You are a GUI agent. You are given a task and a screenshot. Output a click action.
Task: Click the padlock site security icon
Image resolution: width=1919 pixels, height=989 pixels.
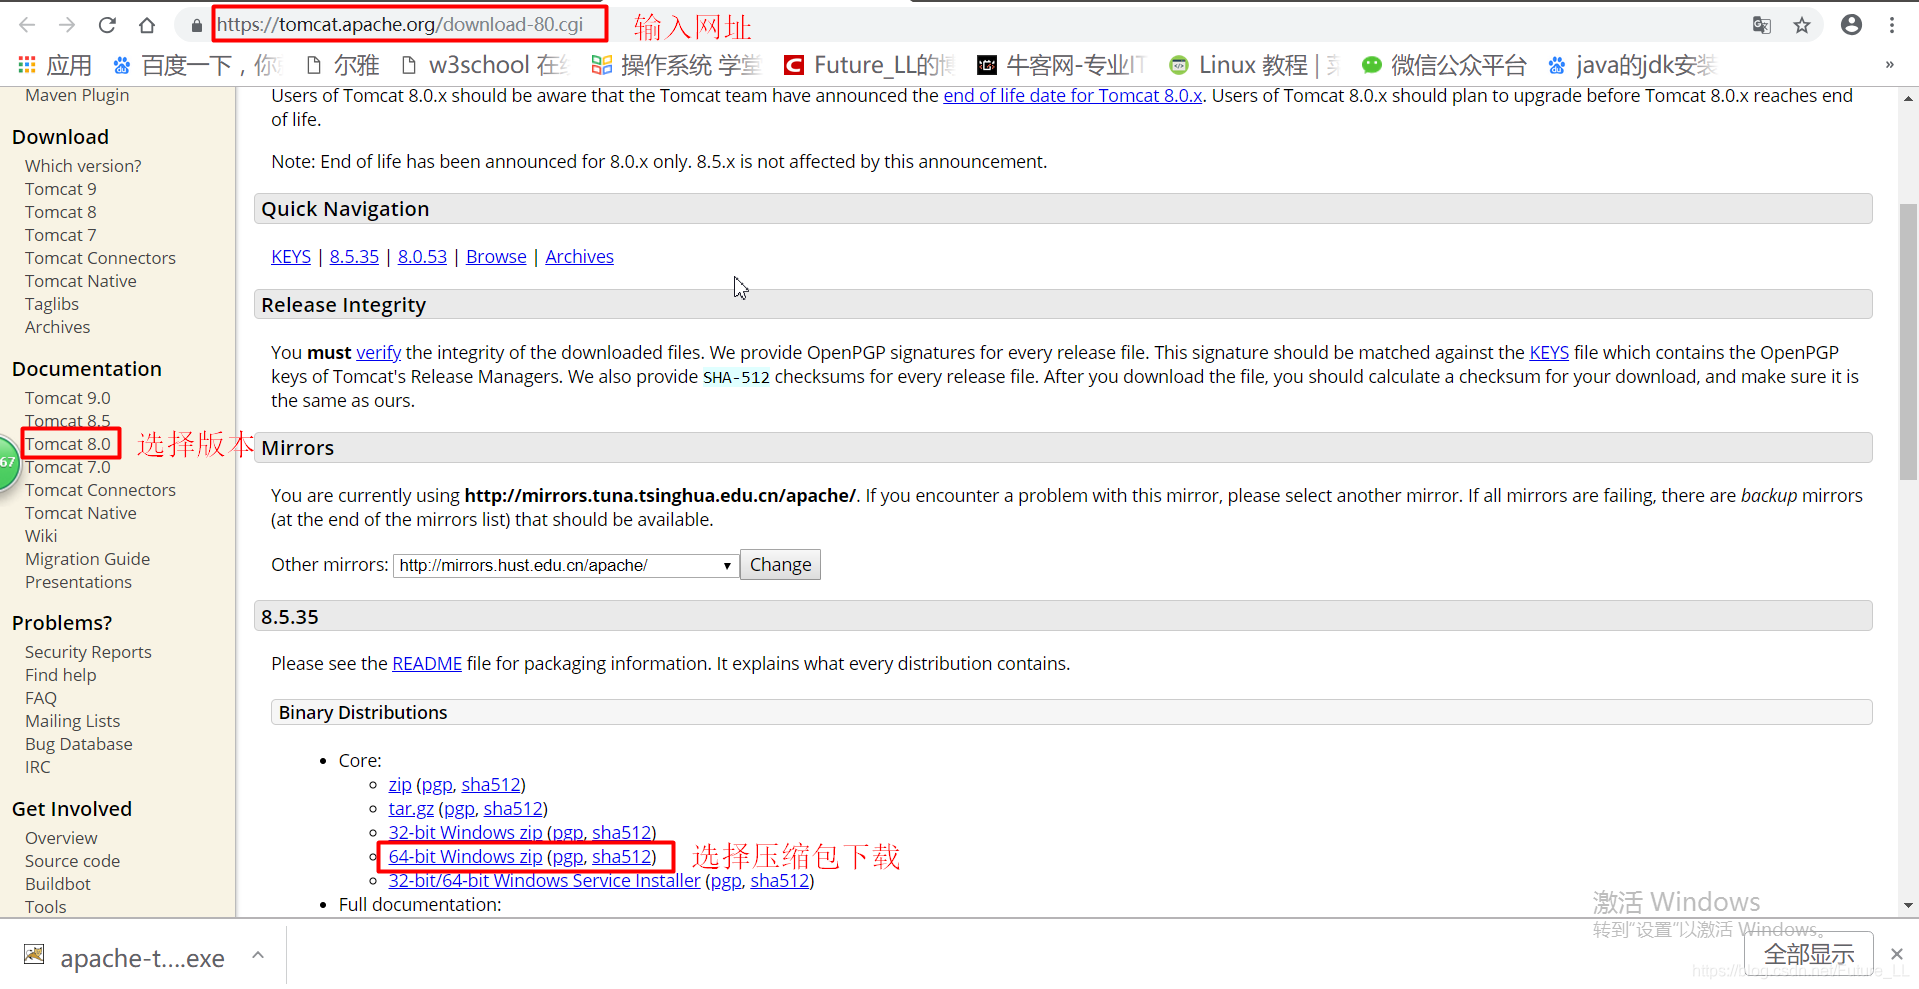click(x=196, y=25)
